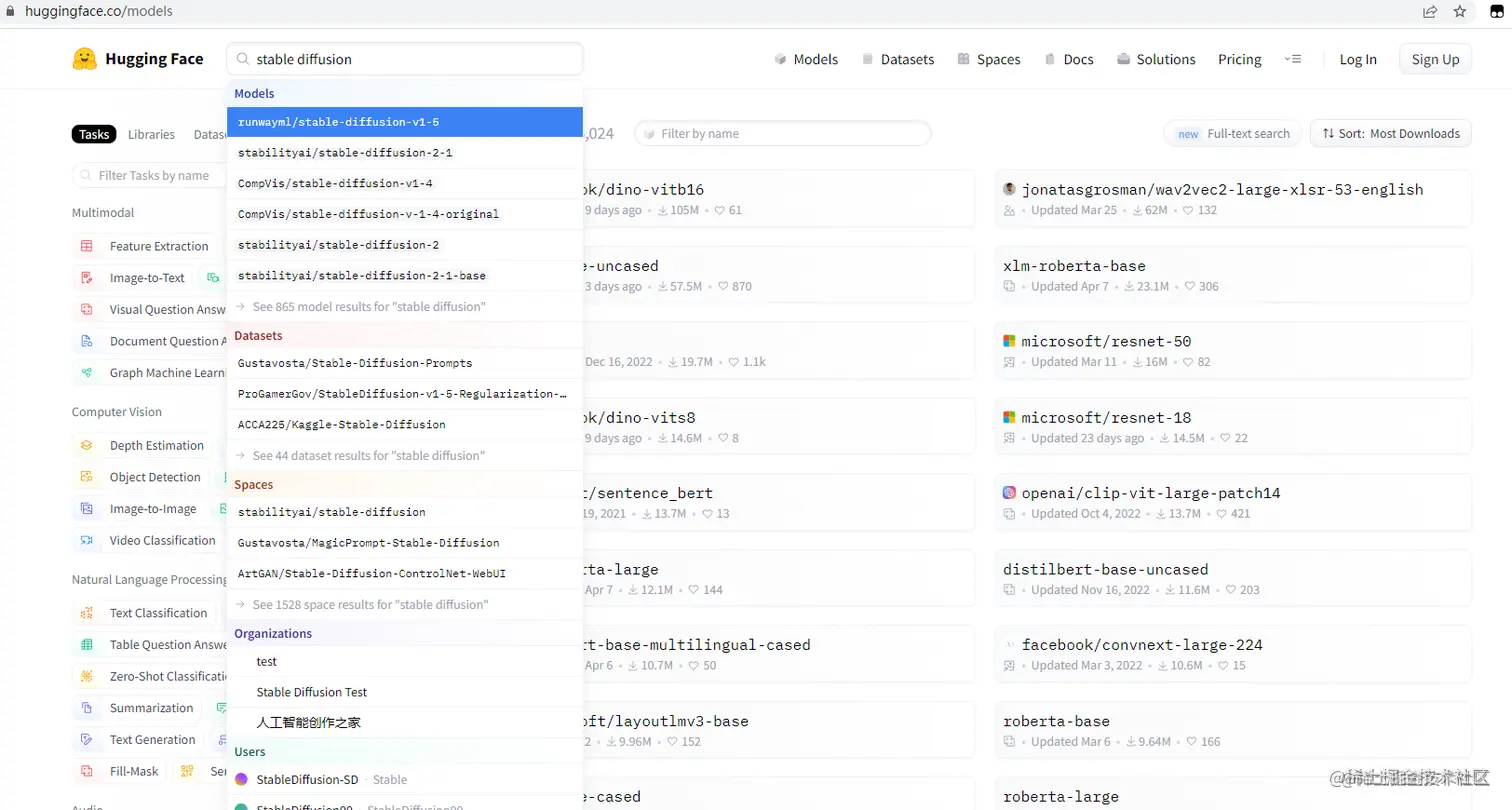Open facebook/convnext-large-224 model card
This screenshot has width=1512, height=810.
[1232, 655]
